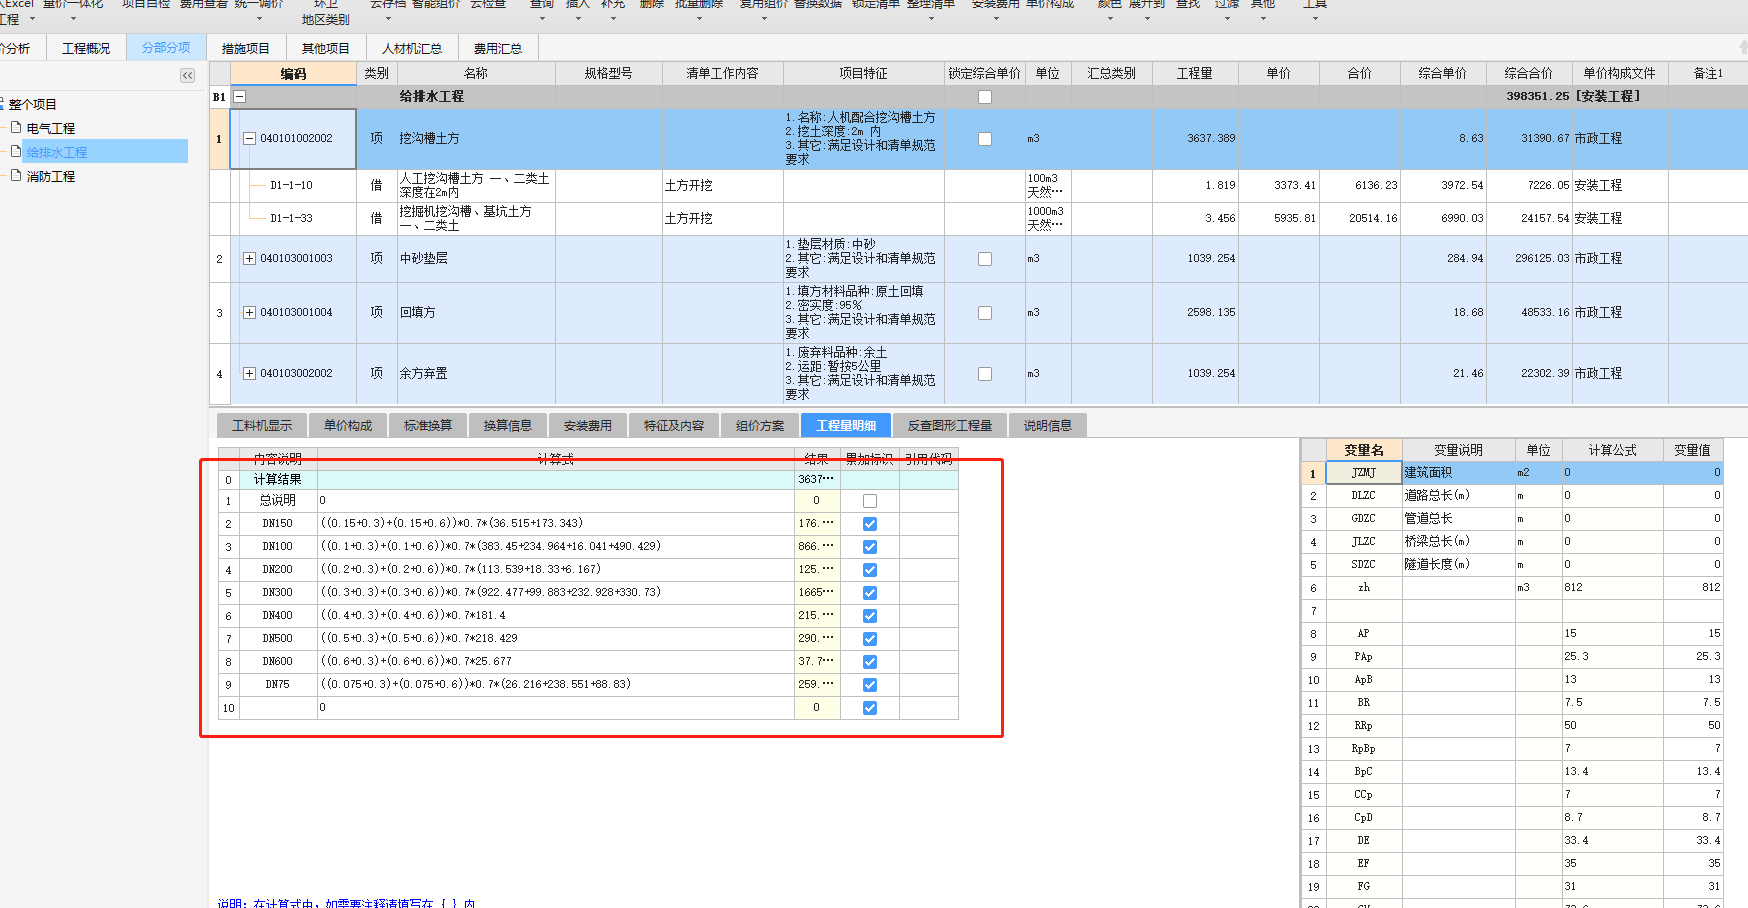
Task: Uncheck the 累加标识 box for DN75 row
Action: coord(870,685)
